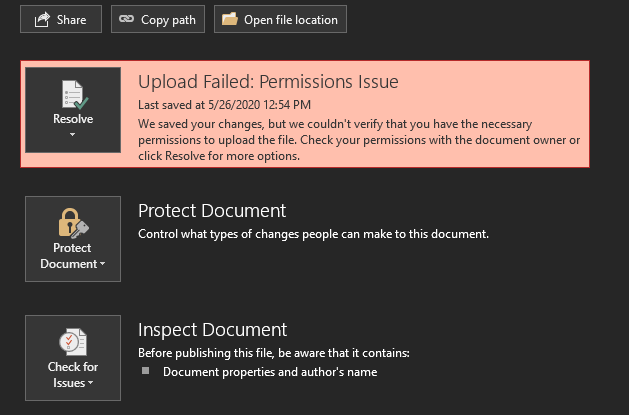Image resolution: width=629 pixels, height=415 pixels.
Task: Click the Check for Issues inspection icon
Action: pos(72,341)
